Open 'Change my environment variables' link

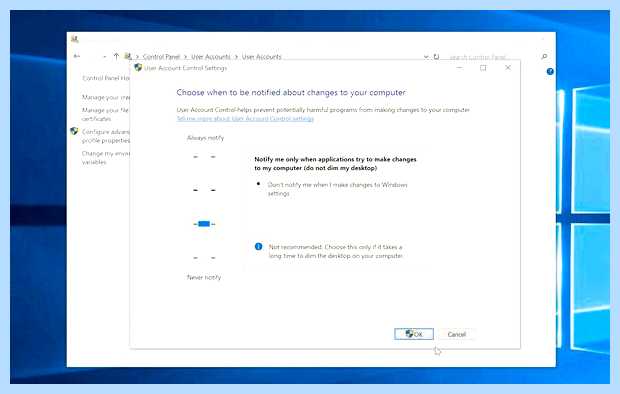point(105,157)
